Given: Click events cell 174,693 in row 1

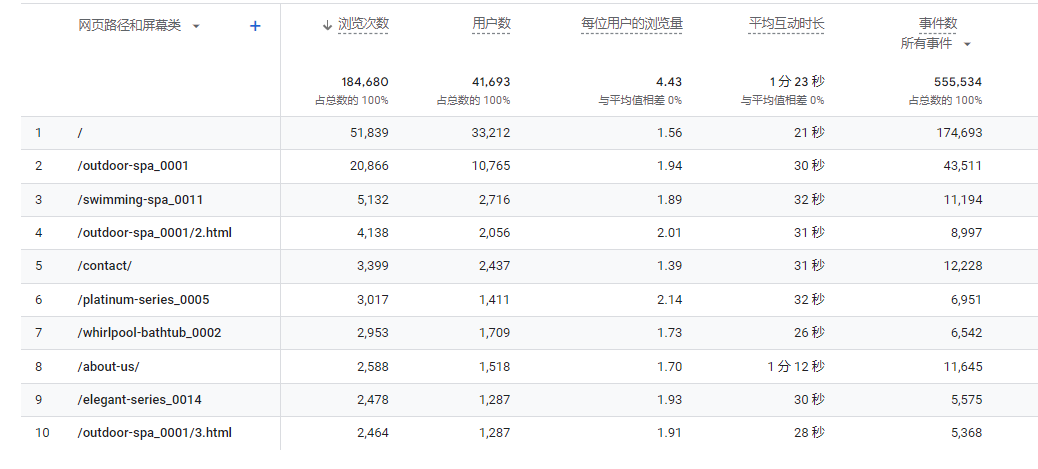Looking at the screenshot, I should pos(958,132).
